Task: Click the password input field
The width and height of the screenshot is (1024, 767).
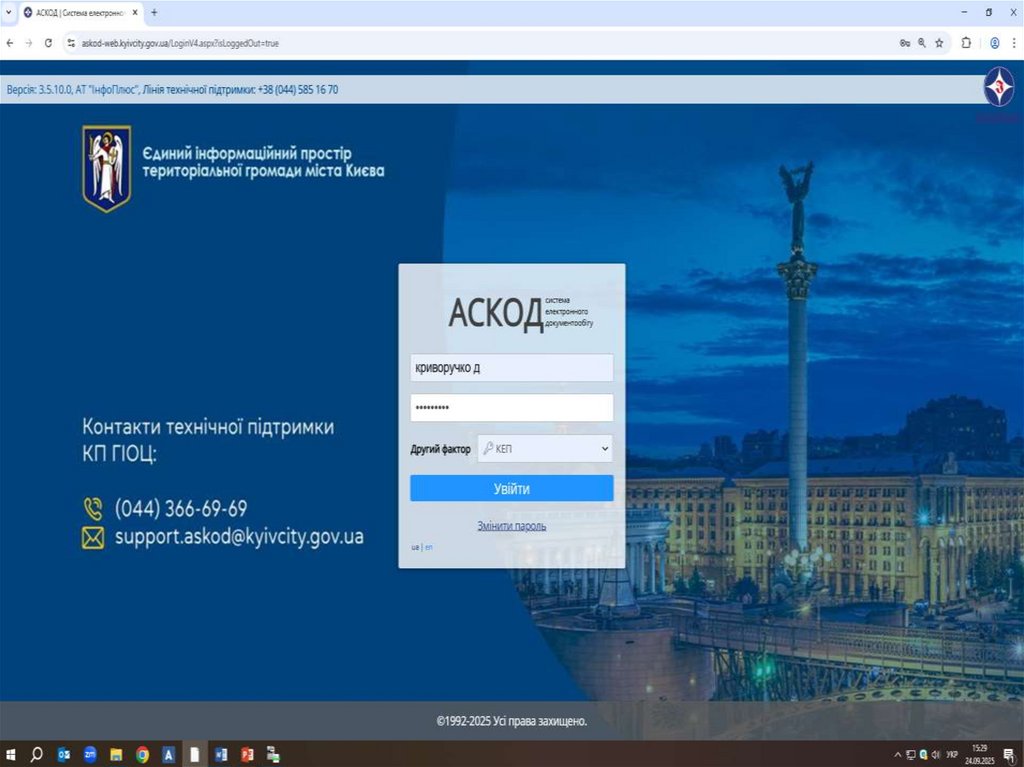Action: coord(511,408)
